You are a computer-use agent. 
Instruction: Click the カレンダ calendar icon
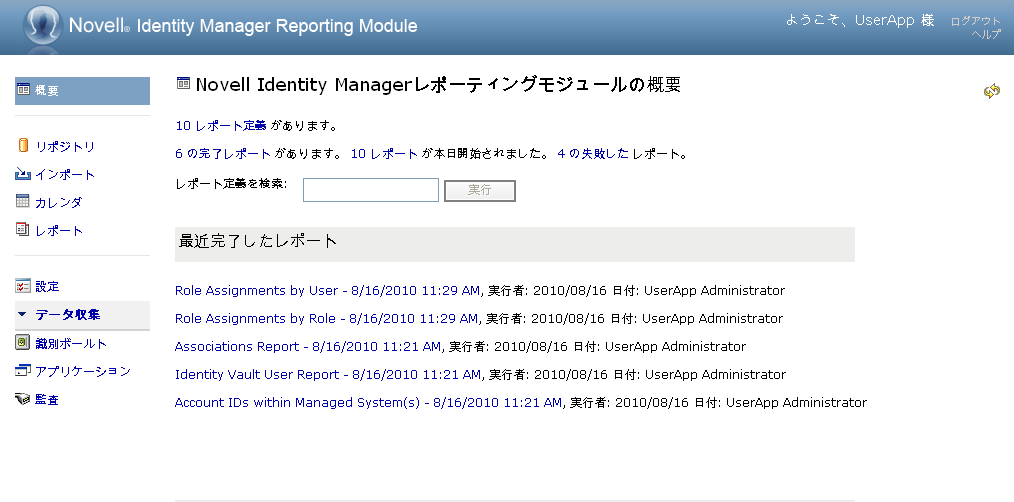tap(23, 201)
